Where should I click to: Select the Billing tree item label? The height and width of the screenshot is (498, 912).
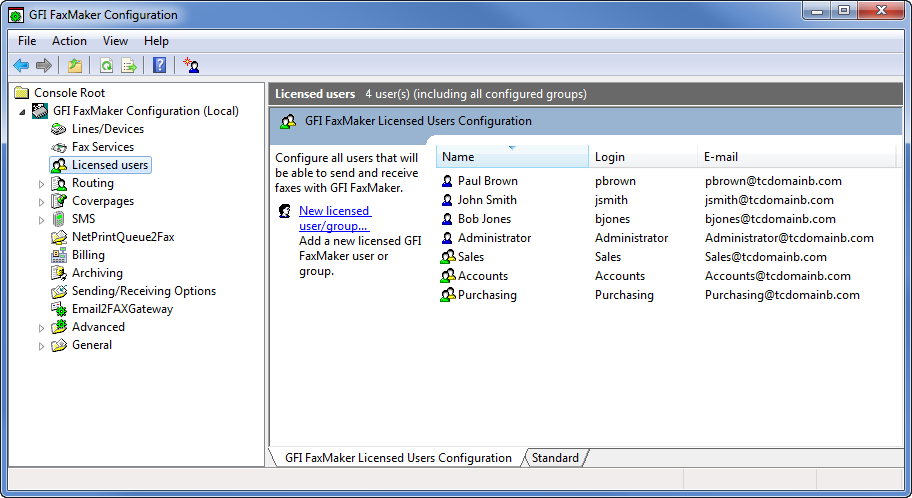pyautogui.click(x=88, y=255)
